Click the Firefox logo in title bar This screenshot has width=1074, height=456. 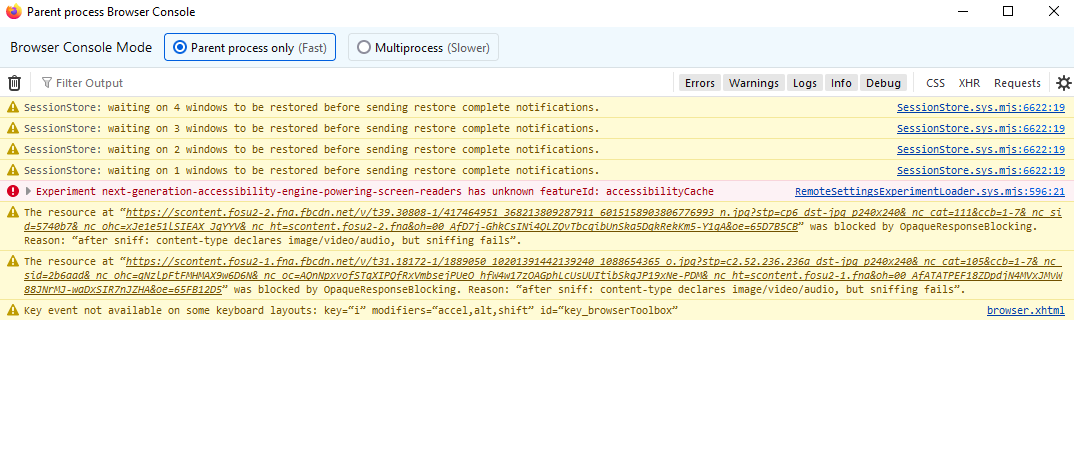click(14, 12)
